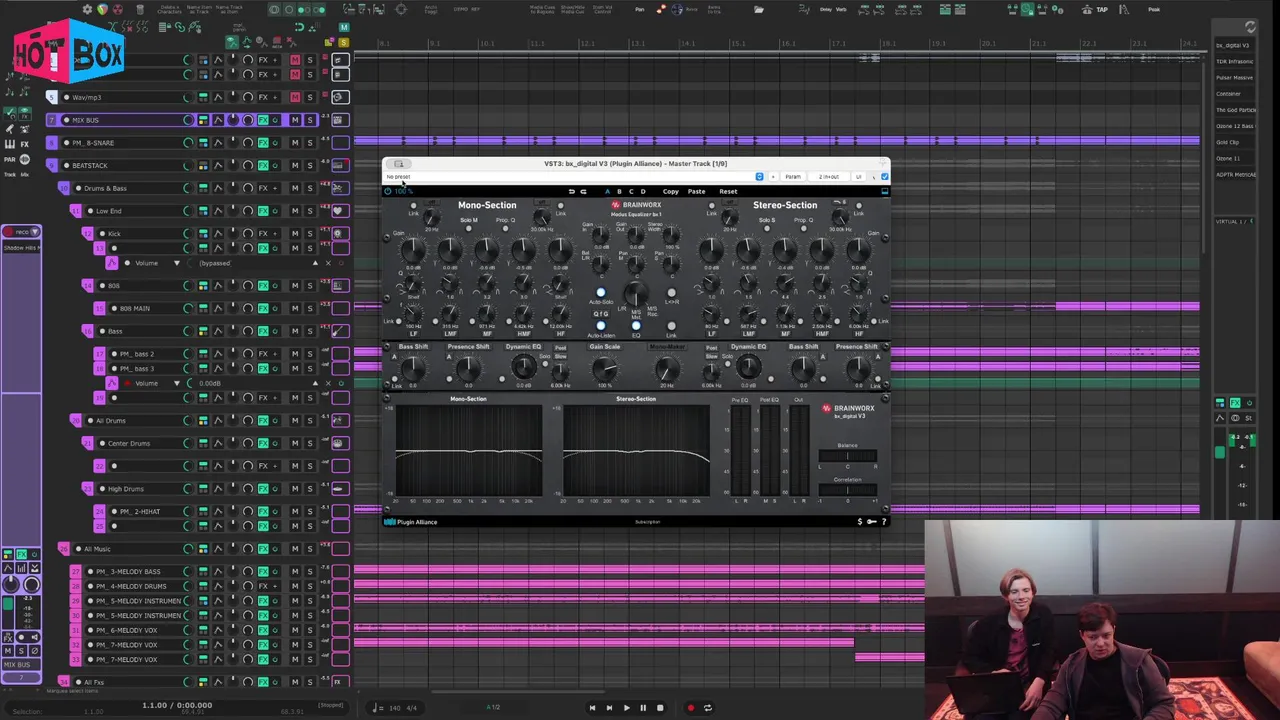Viewport: 1280px width, 720px height.
Task: Select the Center Drums track
Action: 131,443
